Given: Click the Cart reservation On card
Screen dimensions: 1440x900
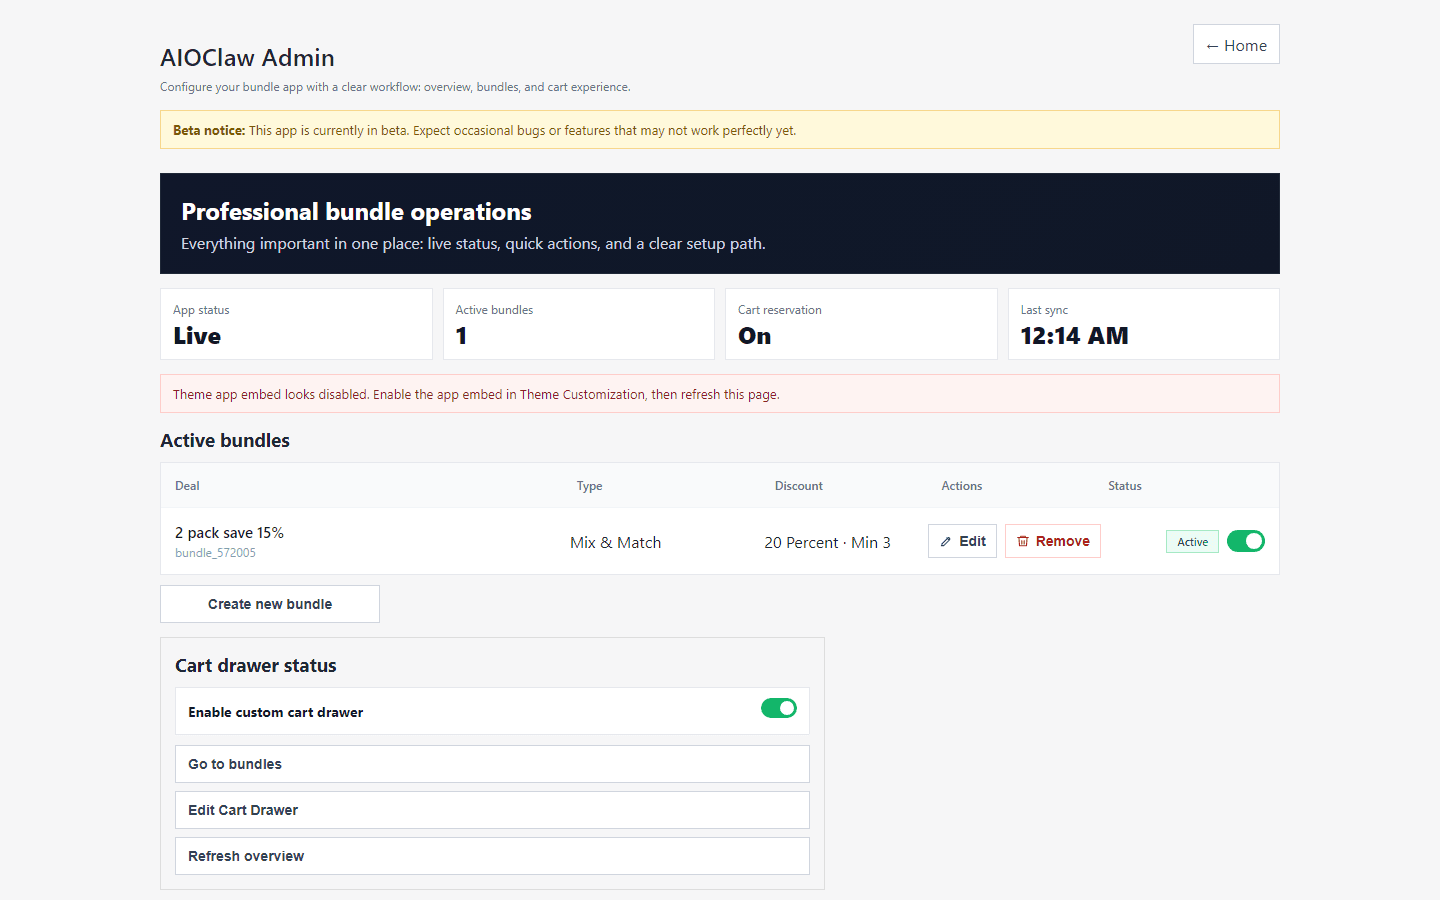Looking at the screenshot, I should tap(861, 324).
